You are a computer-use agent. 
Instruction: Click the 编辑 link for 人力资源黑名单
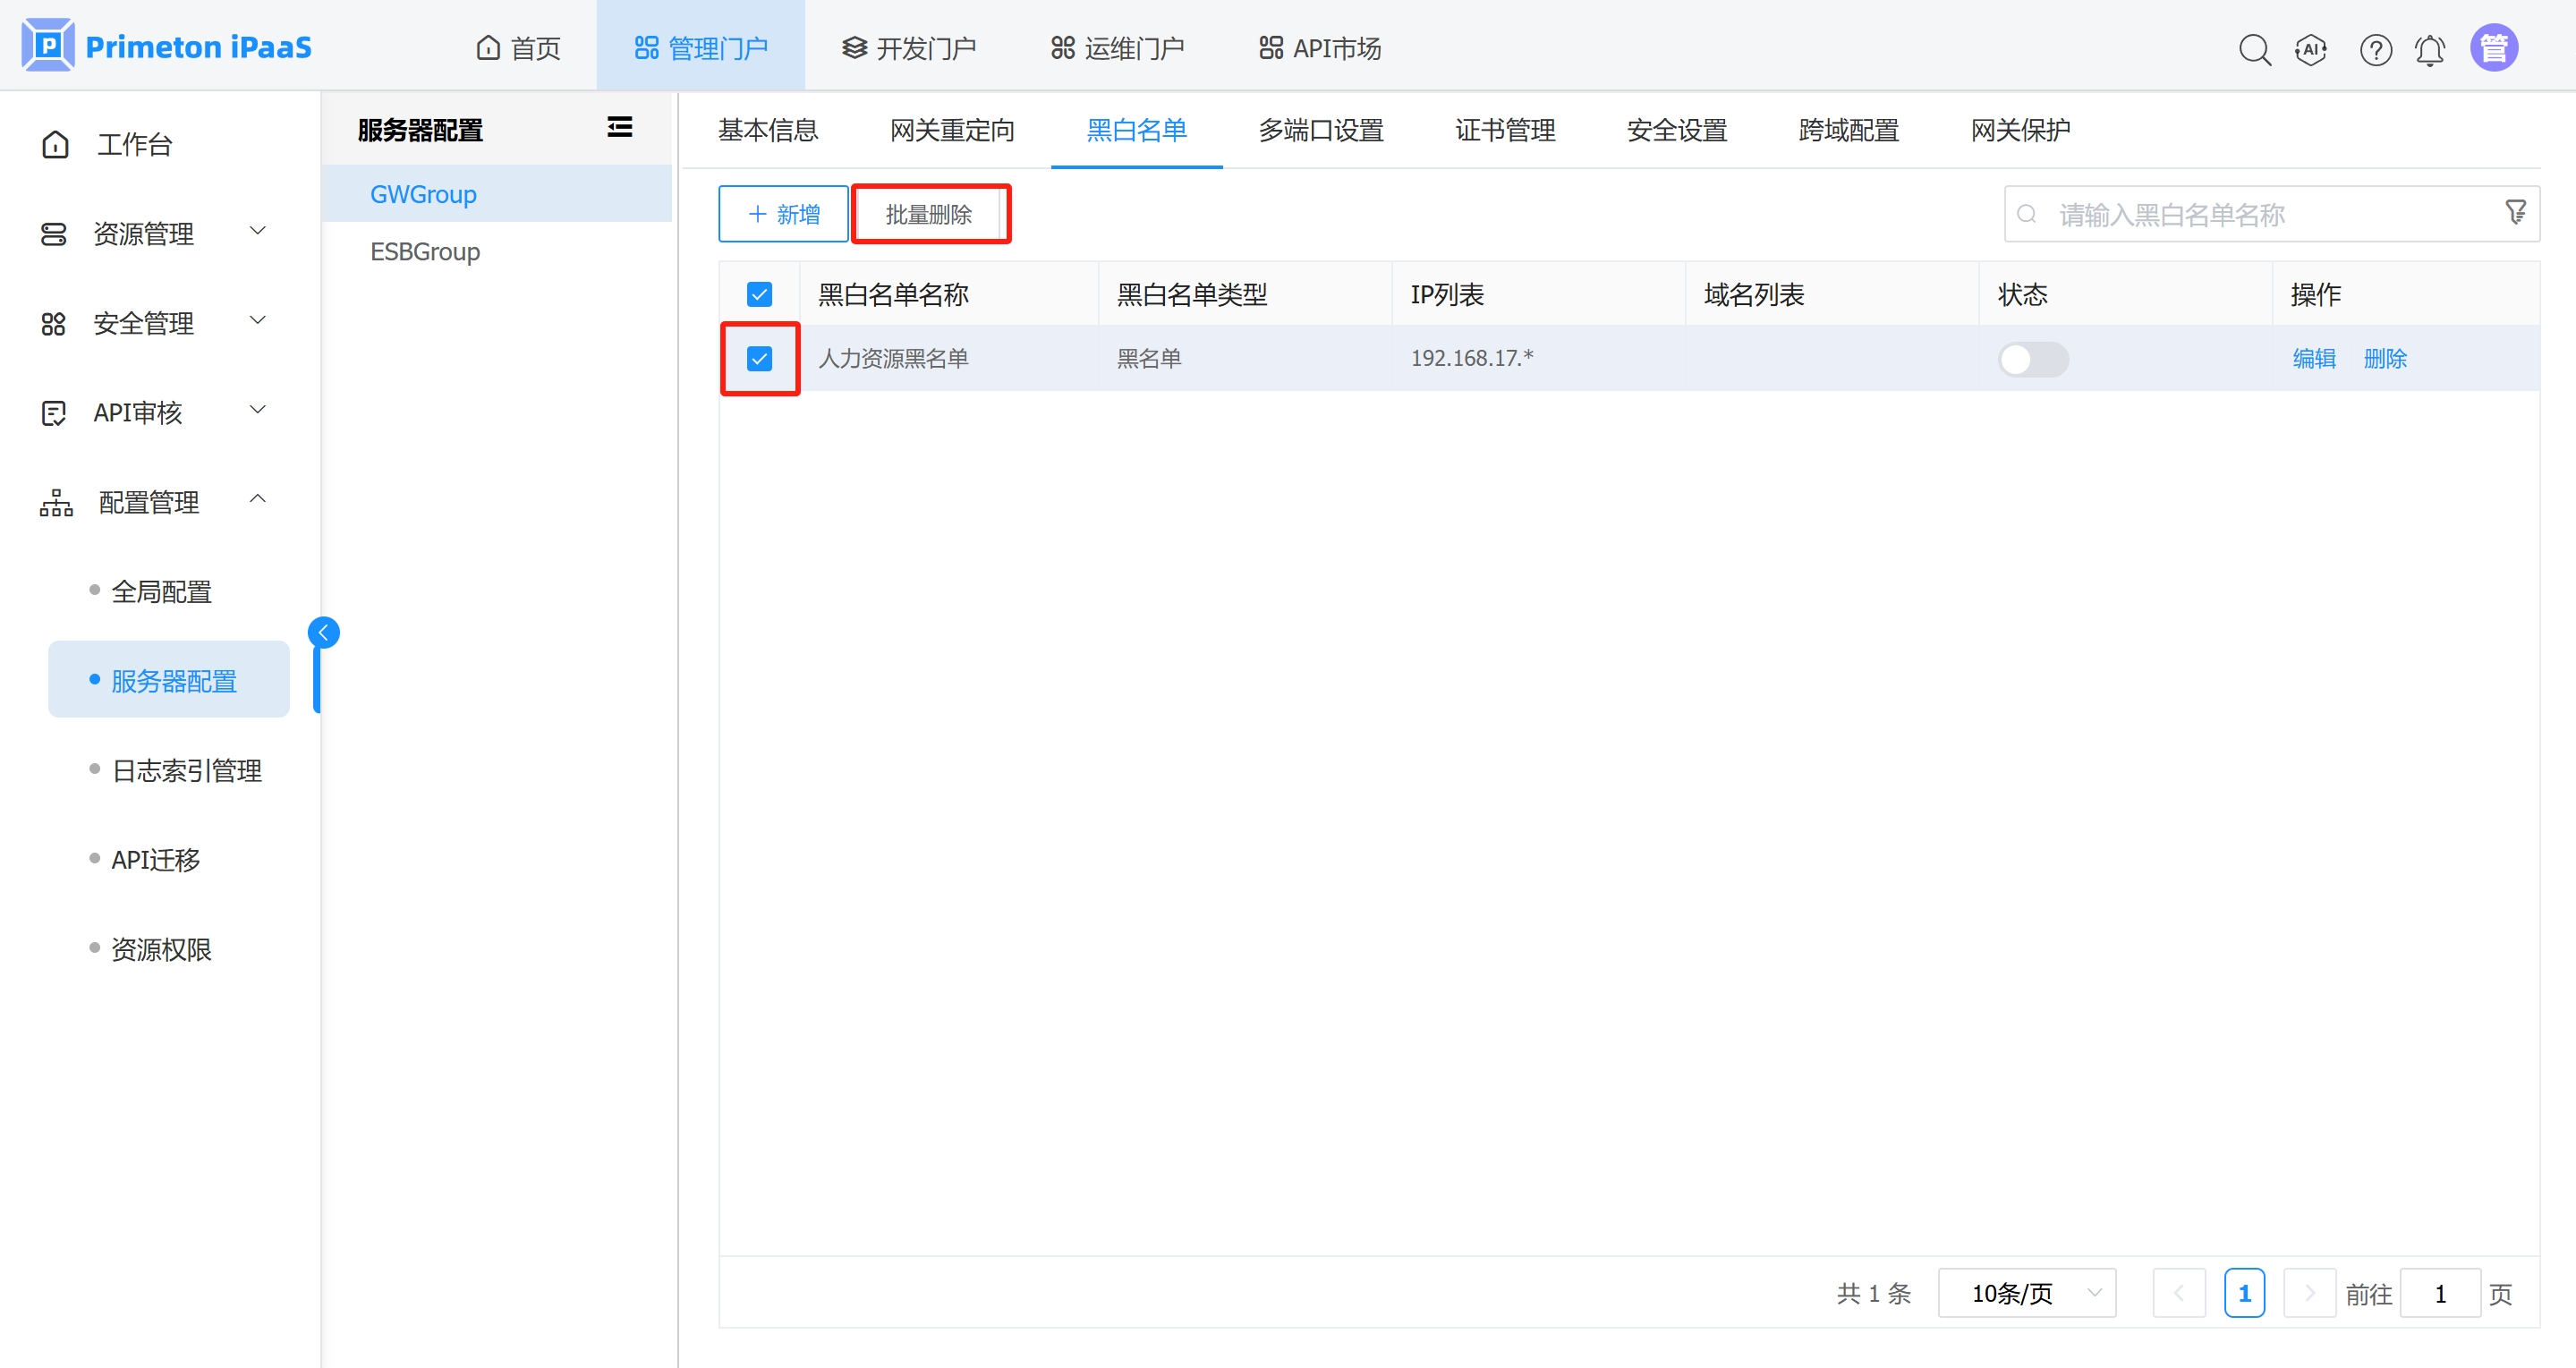2313,358
